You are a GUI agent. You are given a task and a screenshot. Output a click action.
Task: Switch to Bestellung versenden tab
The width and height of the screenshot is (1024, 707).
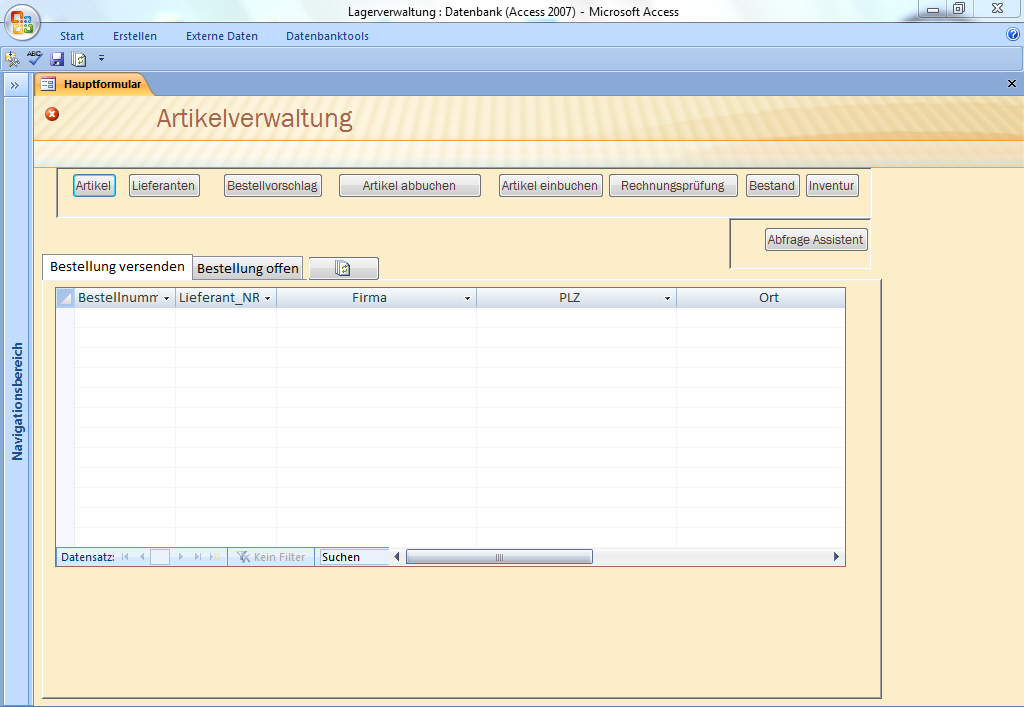[118, 266]
